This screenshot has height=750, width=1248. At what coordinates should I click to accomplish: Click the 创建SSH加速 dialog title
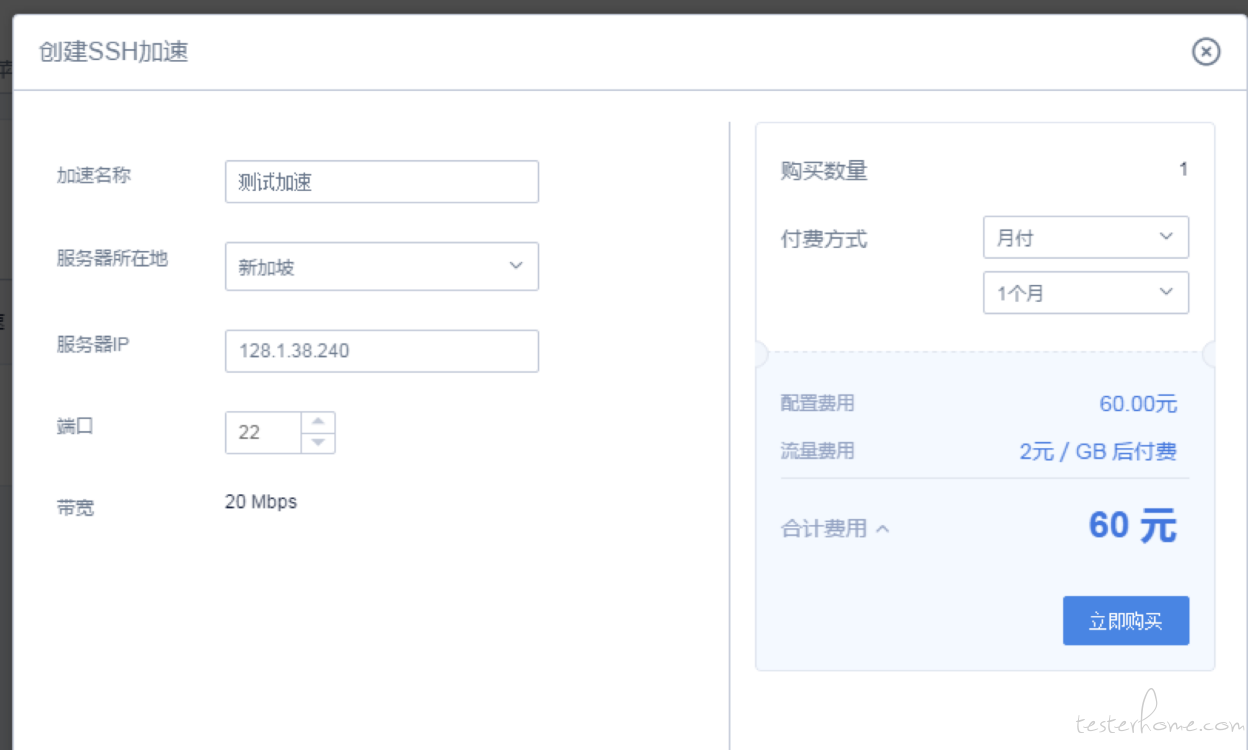click(113, 52)
